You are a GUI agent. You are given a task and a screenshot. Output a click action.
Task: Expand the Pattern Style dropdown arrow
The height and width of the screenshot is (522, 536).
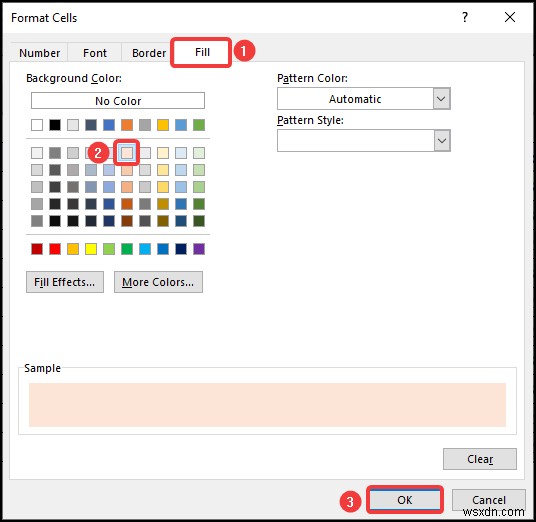tap(442, 140)
